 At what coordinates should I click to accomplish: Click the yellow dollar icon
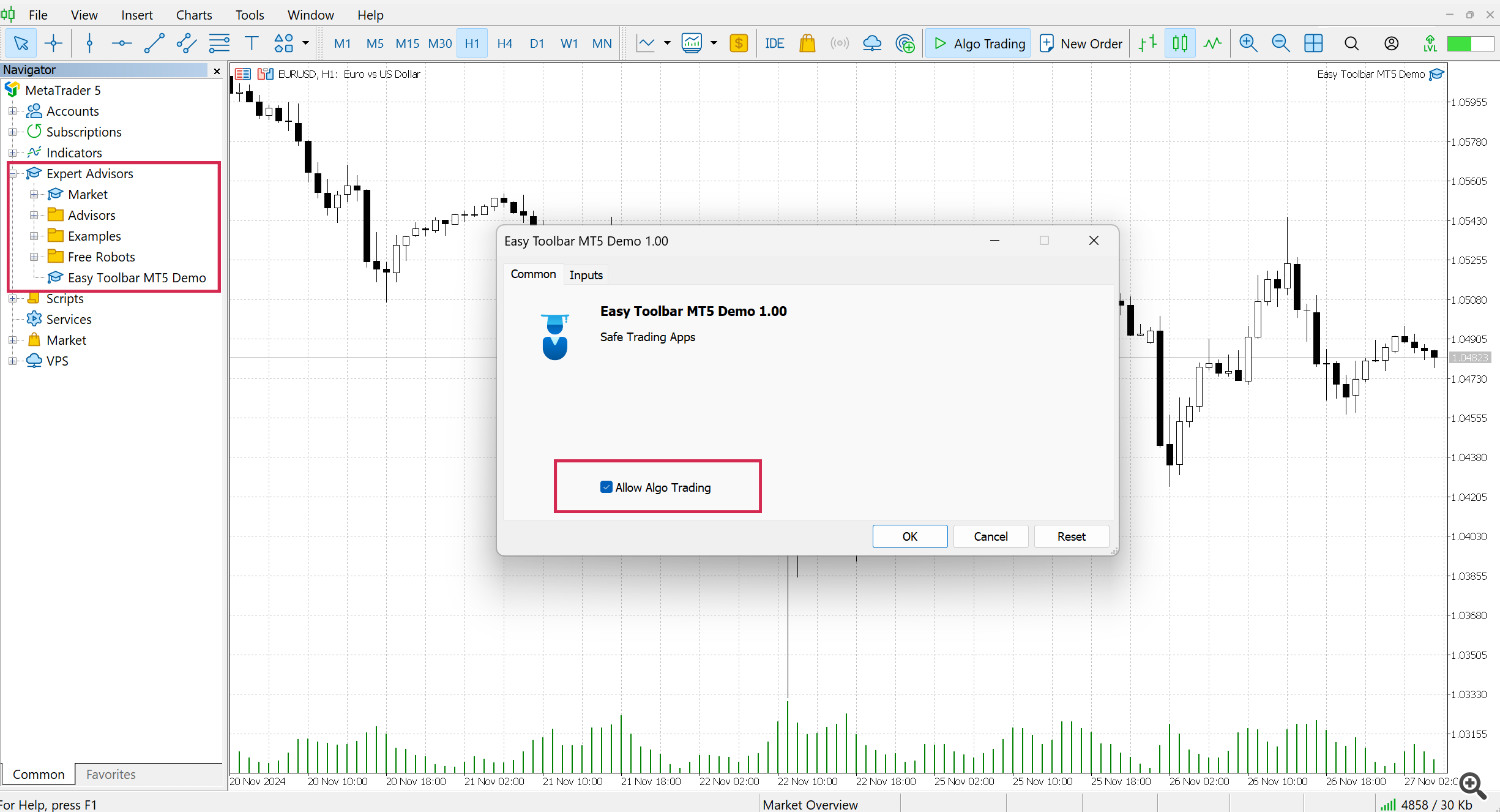coord(739,43)
